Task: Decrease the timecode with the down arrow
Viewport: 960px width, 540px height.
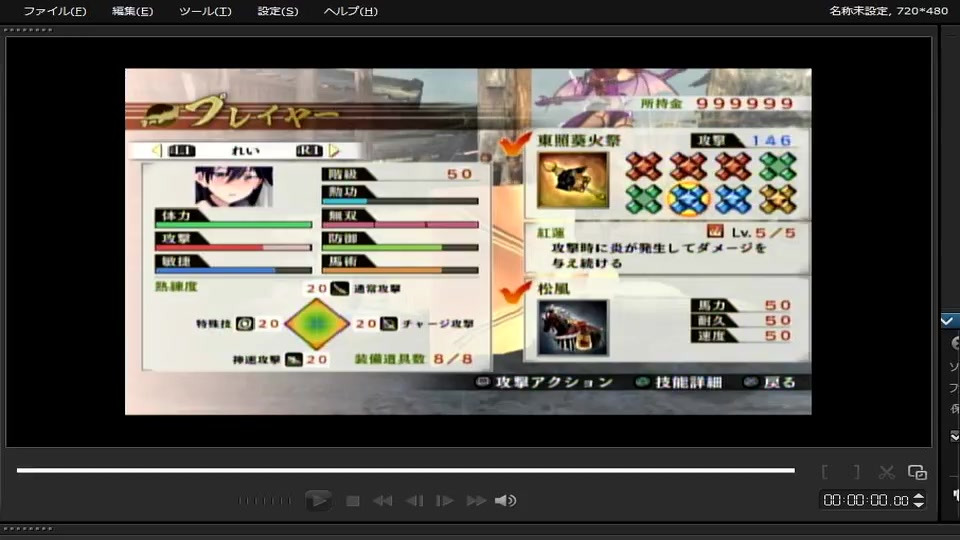Action: click(x=918, y=504)
